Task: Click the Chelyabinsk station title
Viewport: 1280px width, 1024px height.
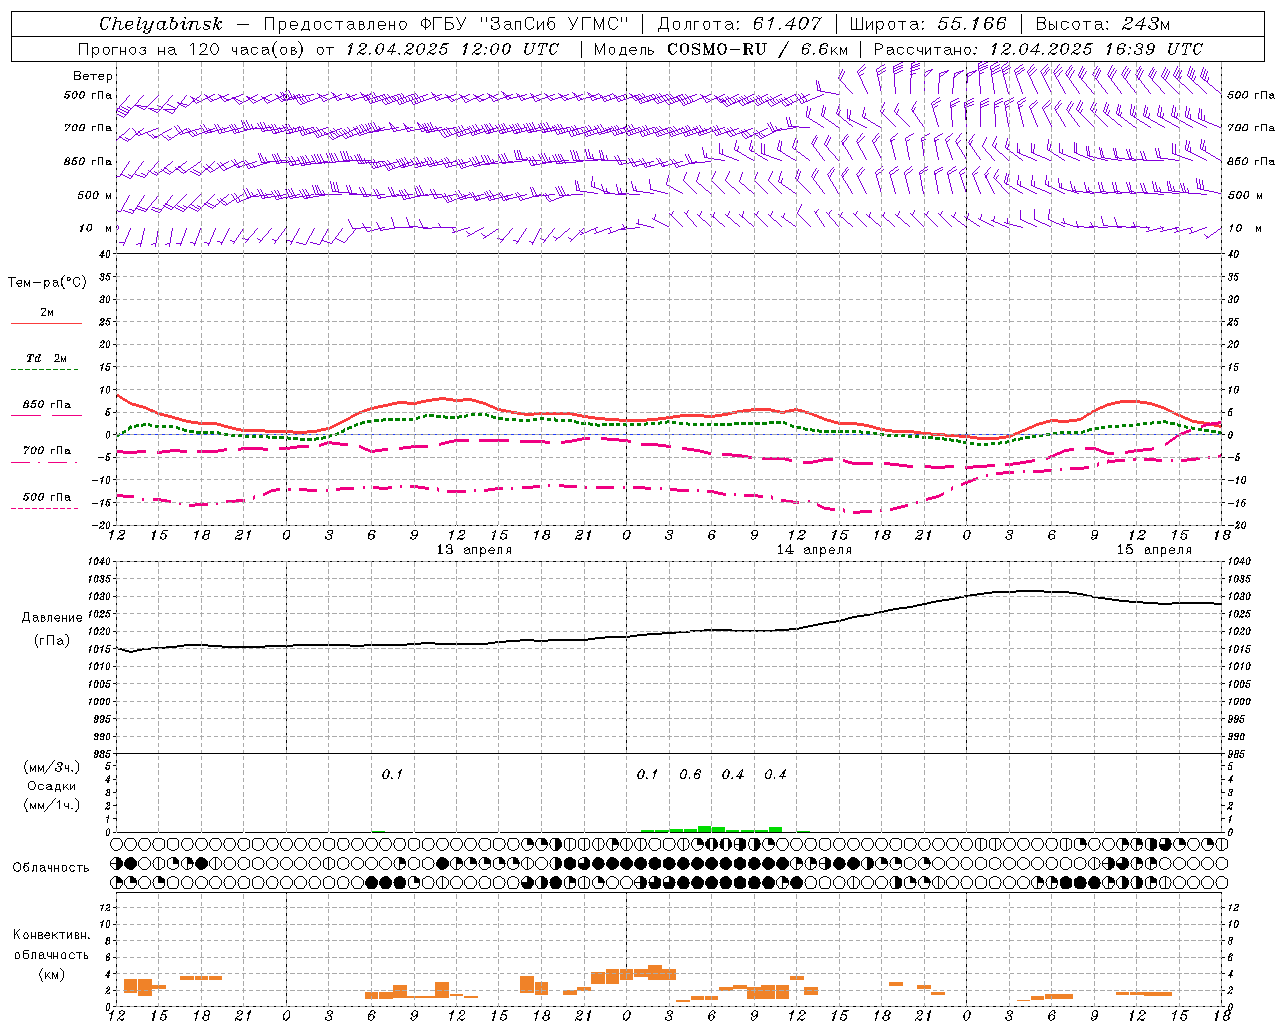Action: (x=161, y=24)
